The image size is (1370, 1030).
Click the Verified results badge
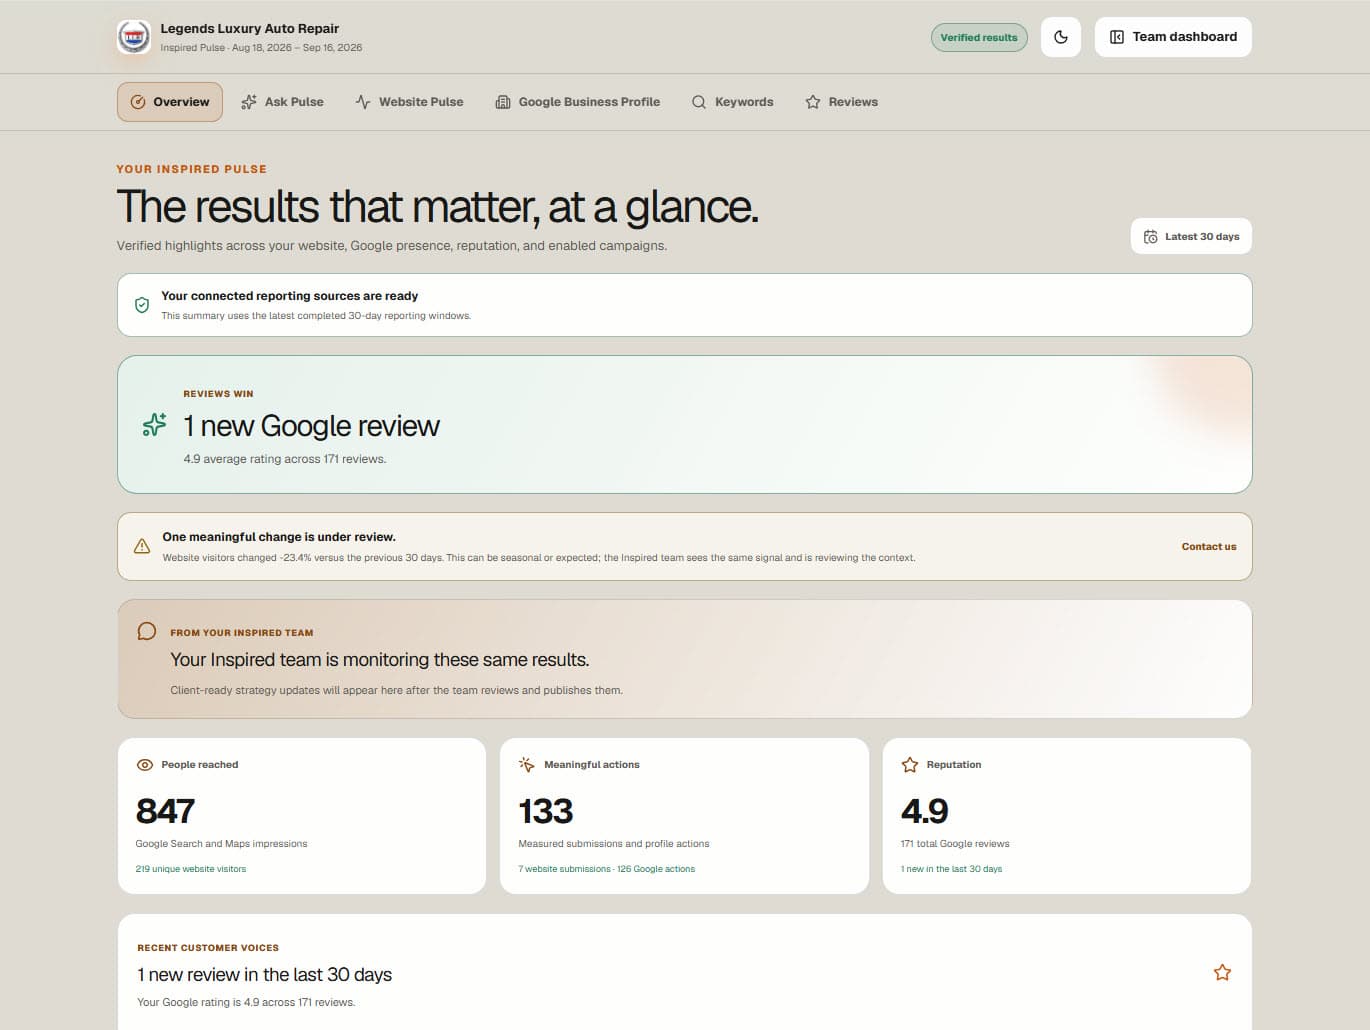tap(979, 38)
